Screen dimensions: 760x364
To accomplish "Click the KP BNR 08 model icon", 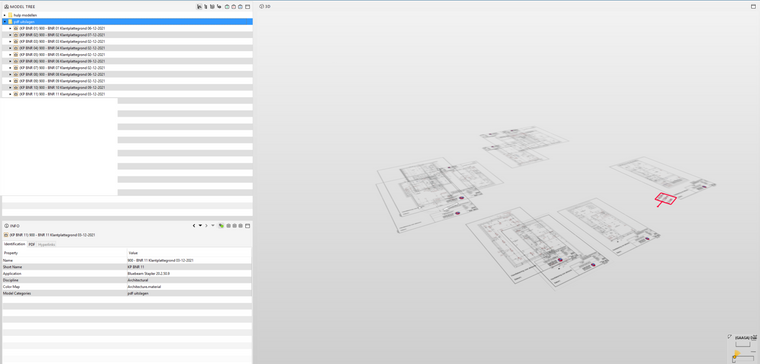I will (x=16, y=74).
